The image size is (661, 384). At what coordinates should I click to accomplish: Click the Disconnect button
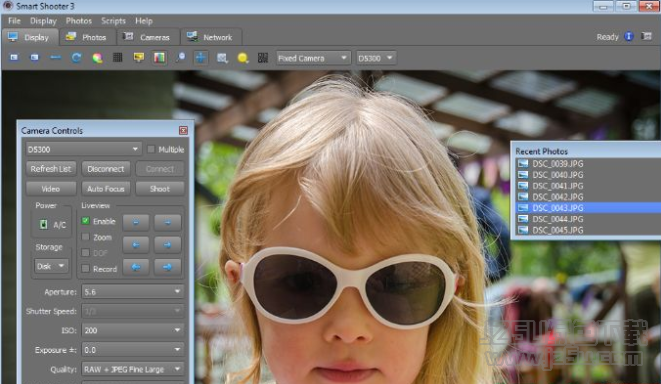point(106,169)
